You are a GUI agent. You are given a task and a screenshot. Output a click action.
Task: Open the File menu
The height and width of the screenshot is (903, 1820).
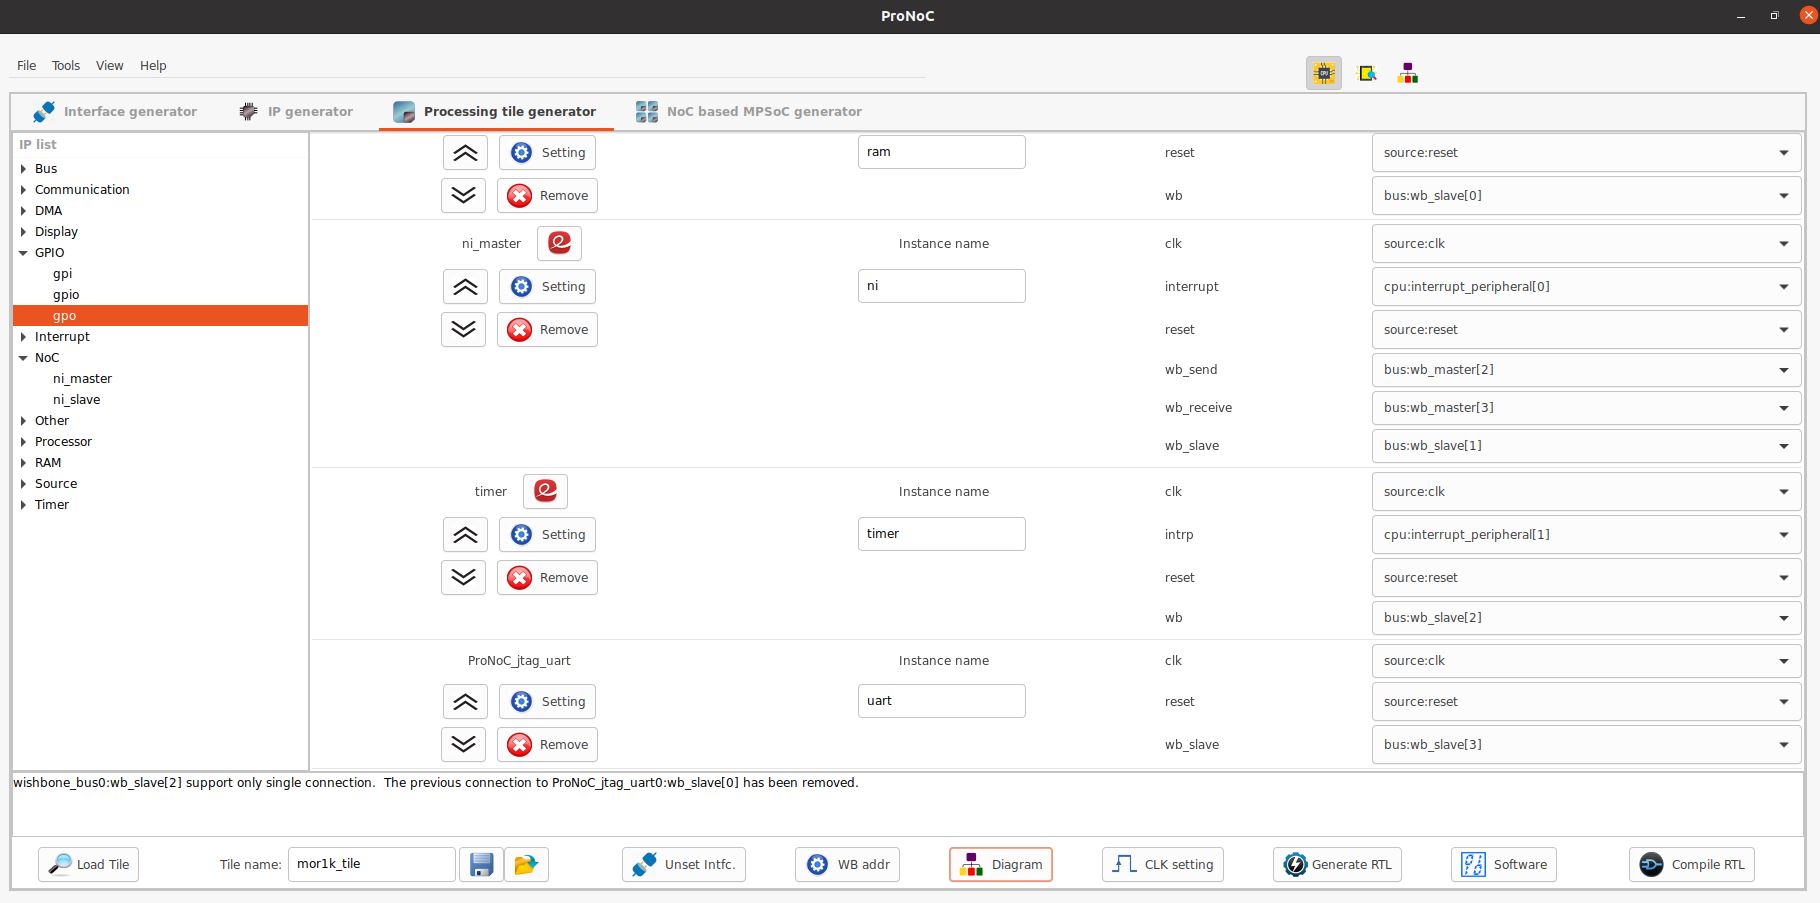point(27,66)
